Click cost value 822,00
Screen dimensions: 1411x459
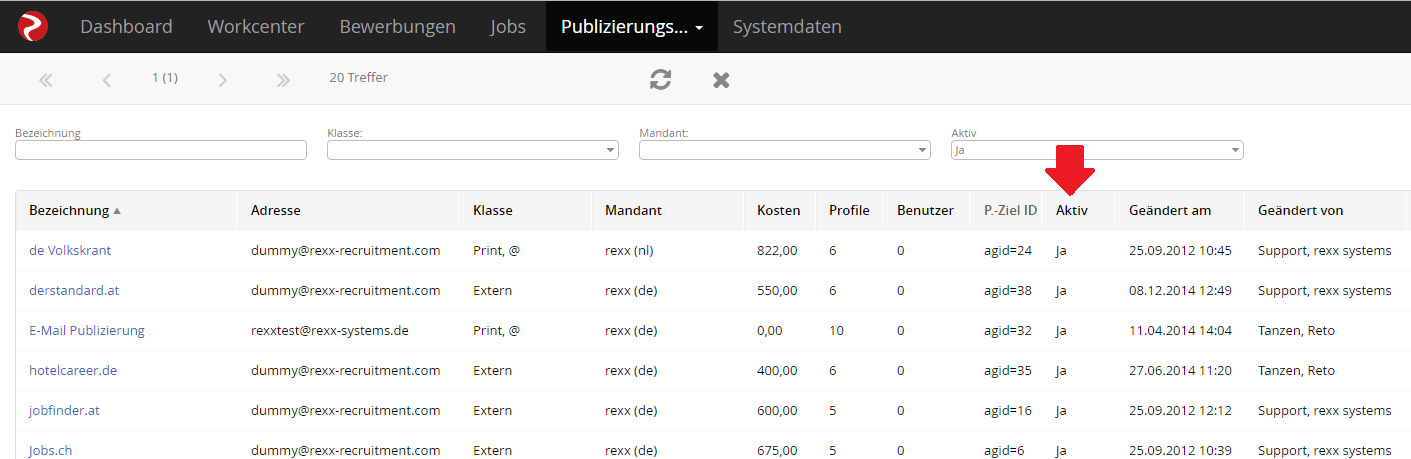[777, 250]
